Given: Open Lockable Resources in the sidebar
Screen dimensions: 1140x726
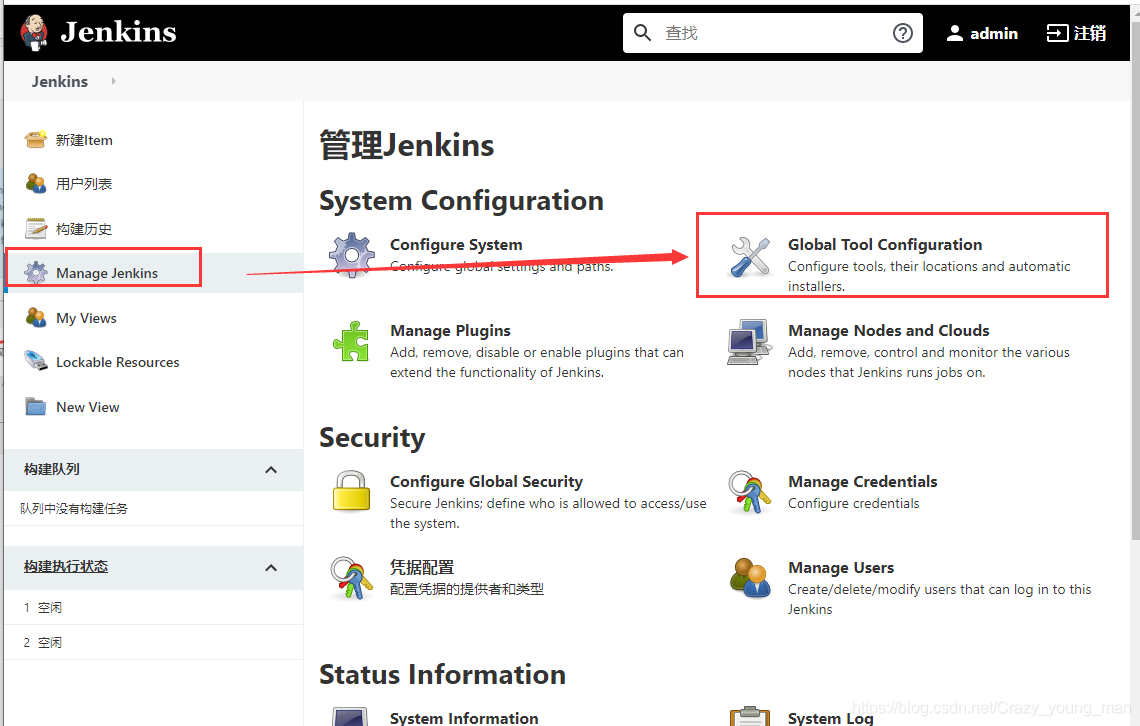Looking at the screenshot, I should (x=118, y=362).
